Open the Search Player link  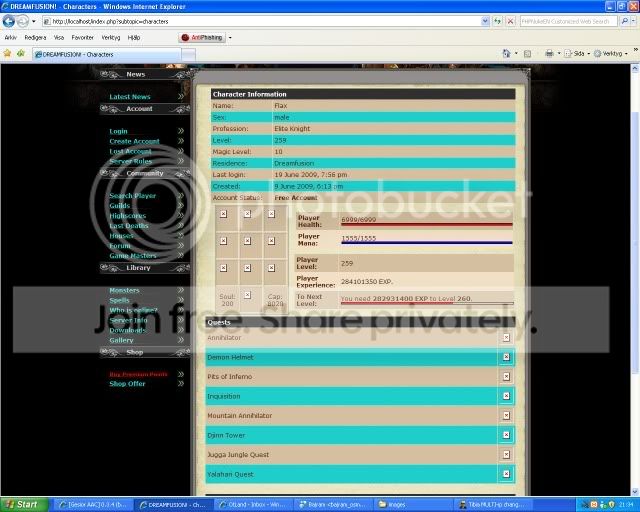click(x=133, y=196)
